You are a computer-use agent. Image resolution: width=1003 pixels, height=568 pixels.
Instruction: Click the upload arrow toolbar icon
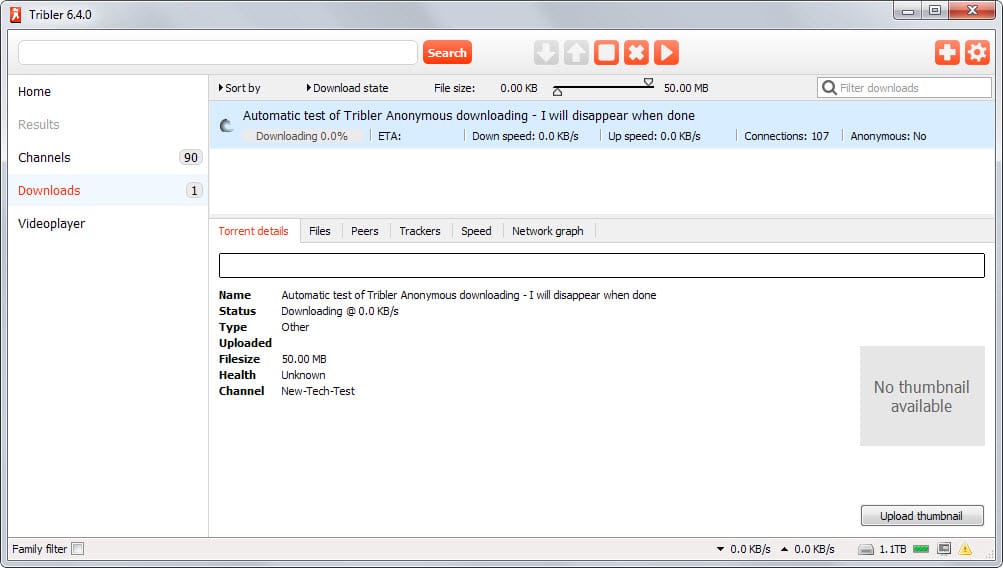coord(576,52)
